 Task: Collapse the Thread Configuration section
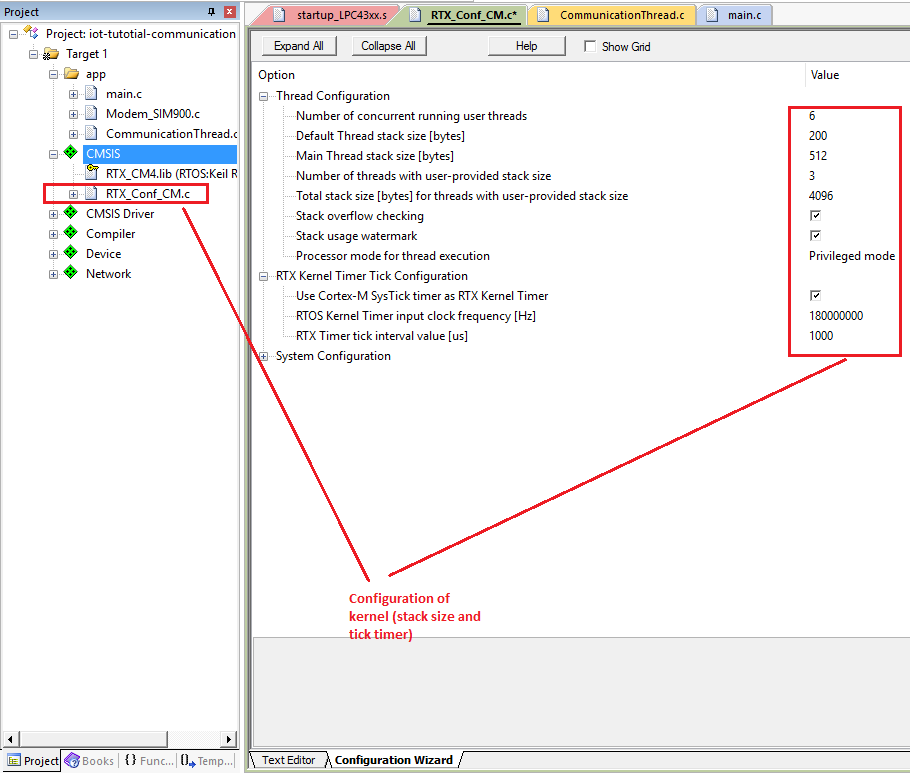point(264,96)
